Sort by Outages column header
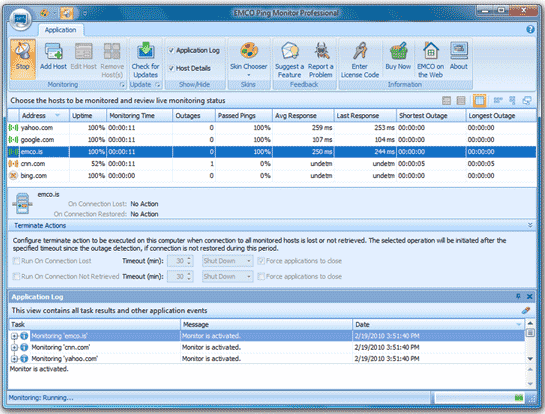This screenshot has height=414, width=545. coord(194,116)
